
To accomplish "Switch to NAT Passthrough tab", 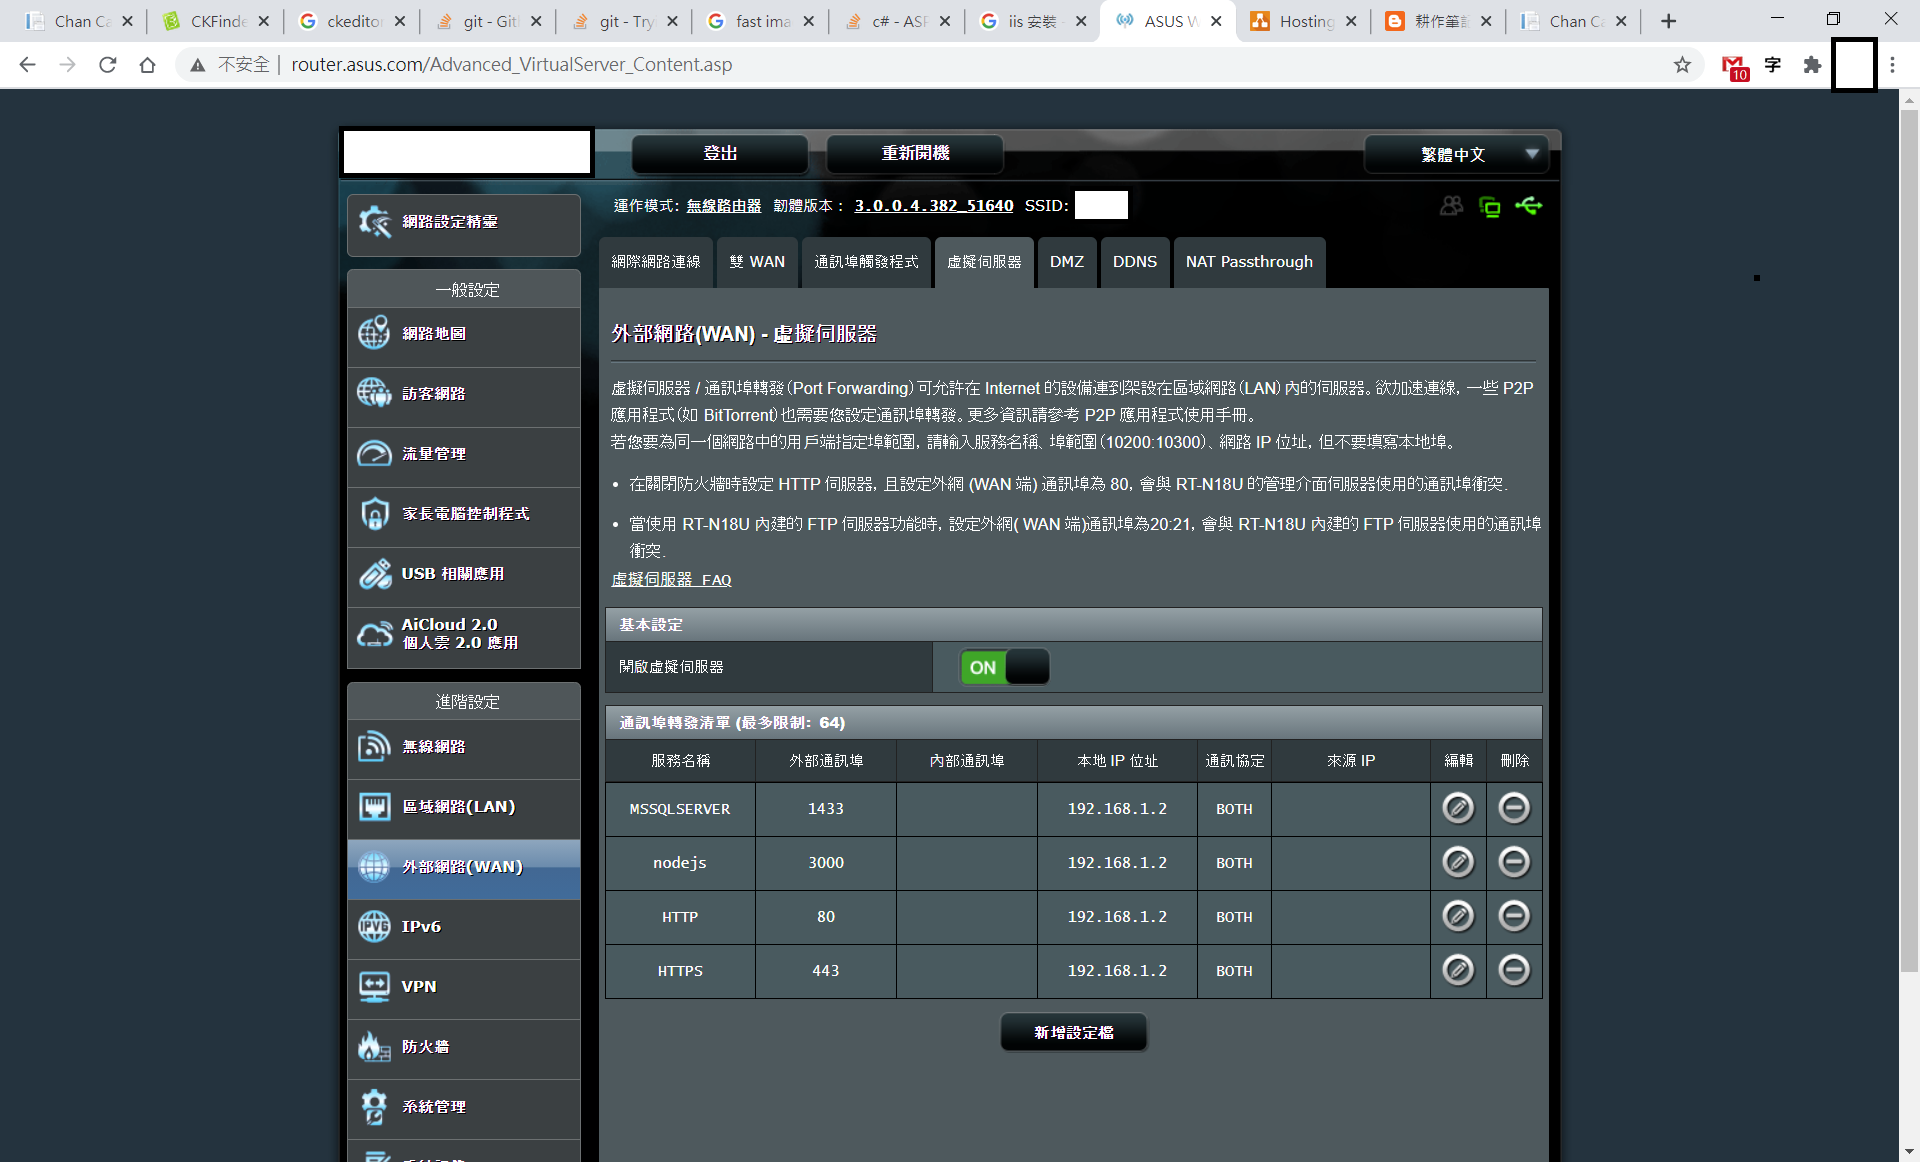I will click(x=1249, y=262).
